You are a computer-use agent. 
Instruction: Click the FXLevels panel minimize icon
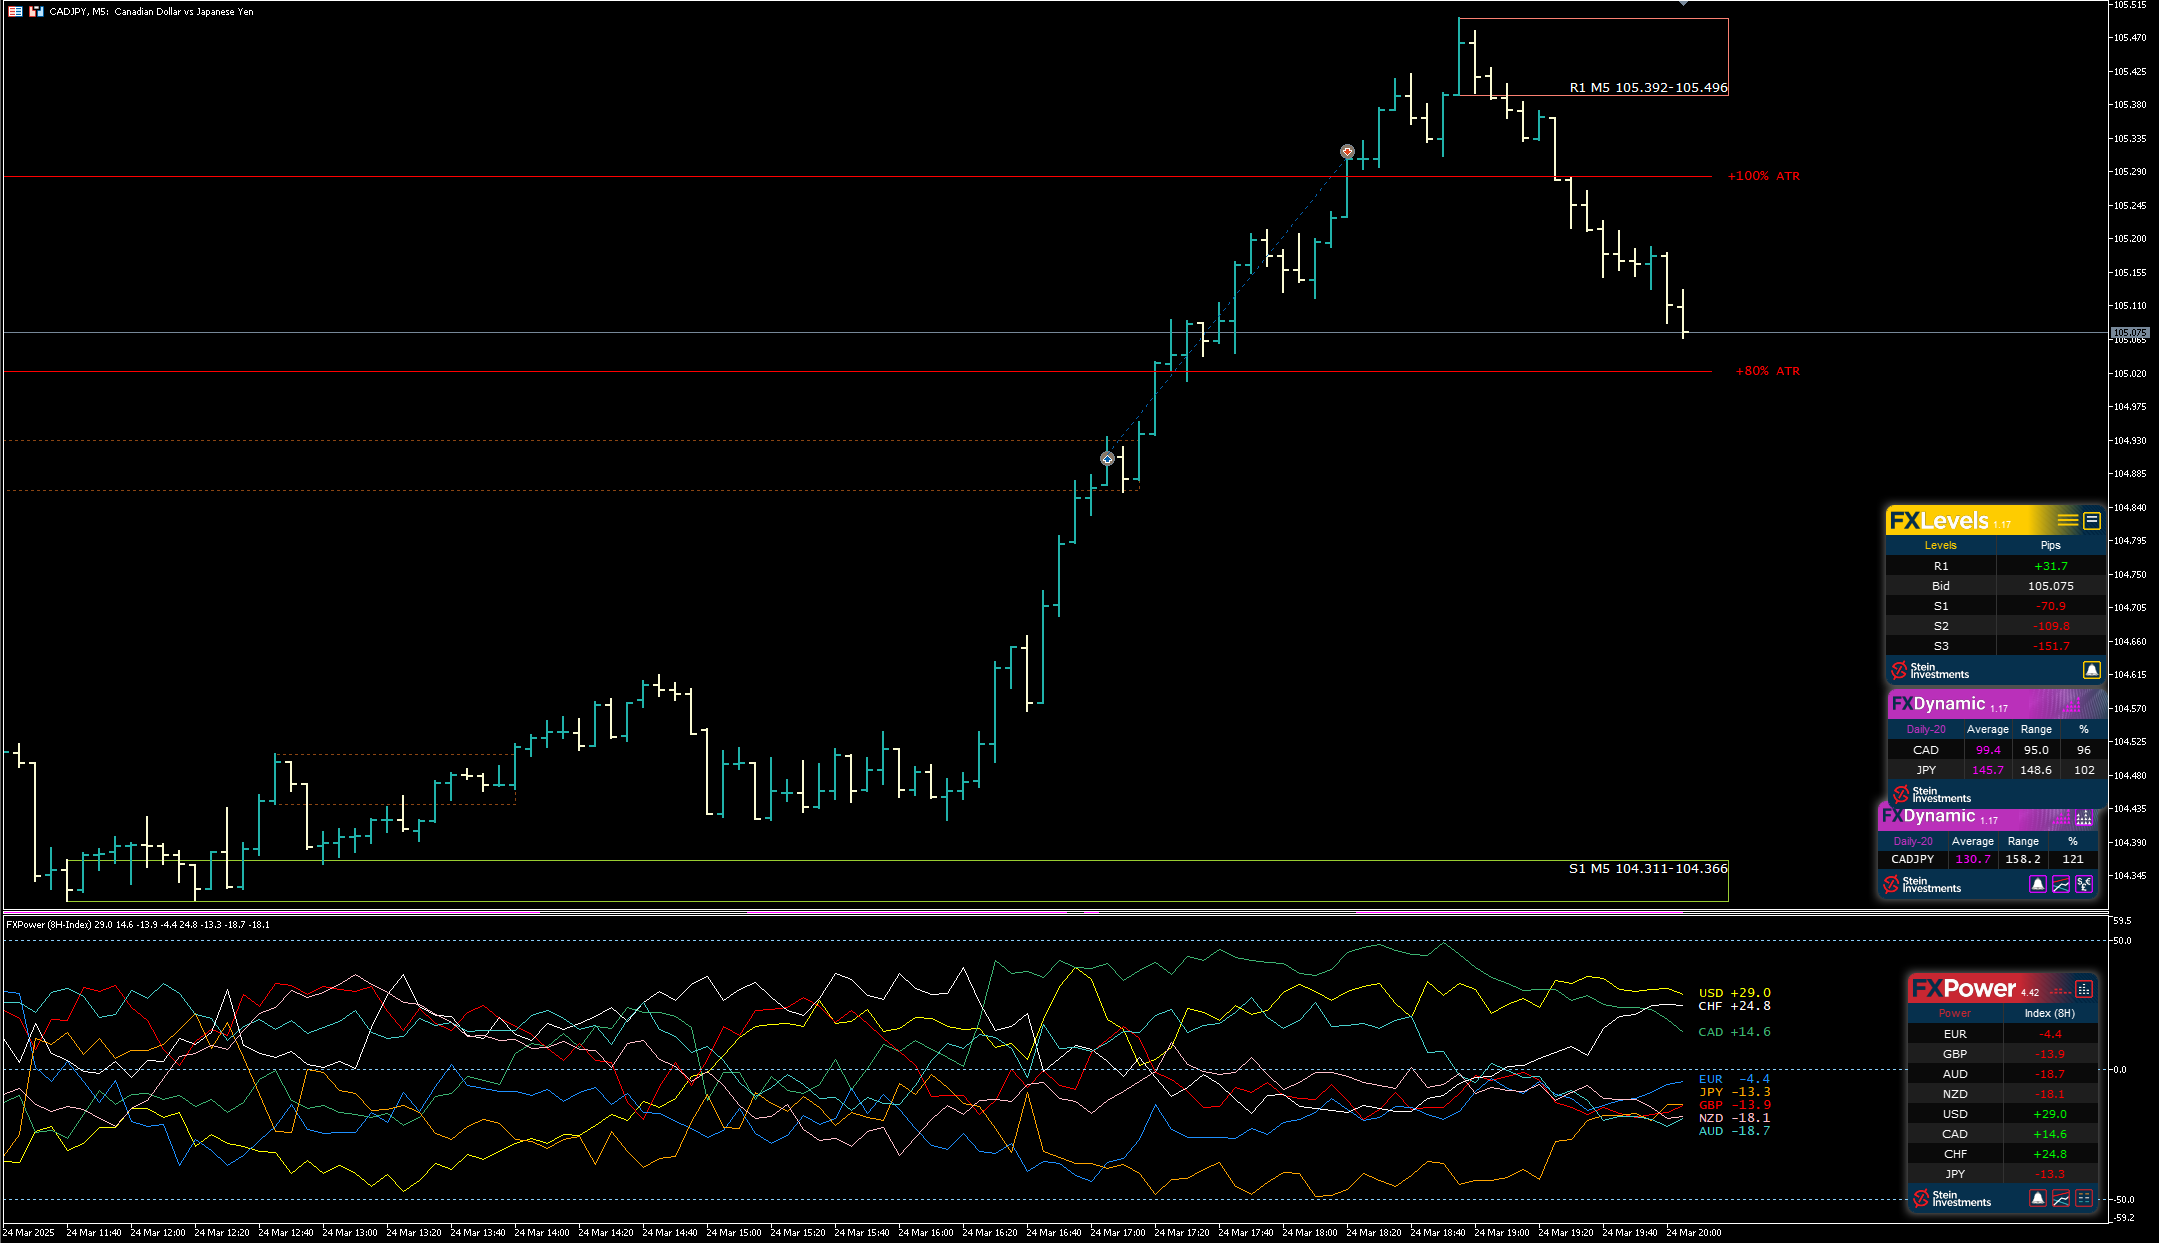point(2091,520)
